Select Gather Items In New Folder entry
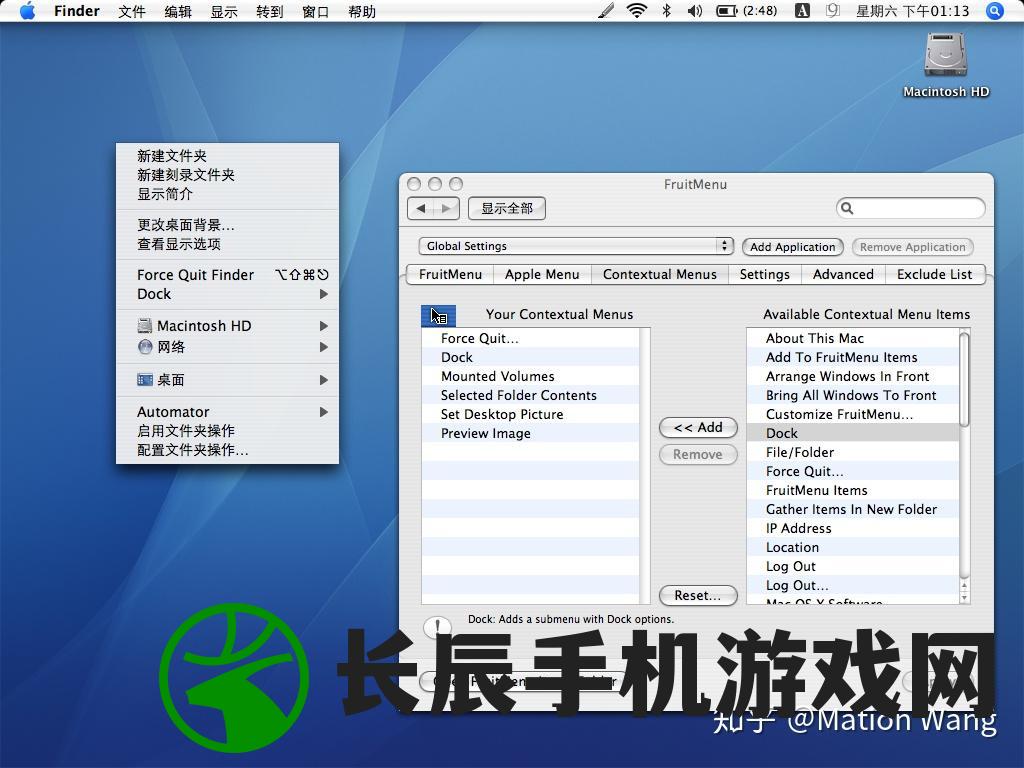The height and width of the screenshot is (768, 1024). point(853,509)
